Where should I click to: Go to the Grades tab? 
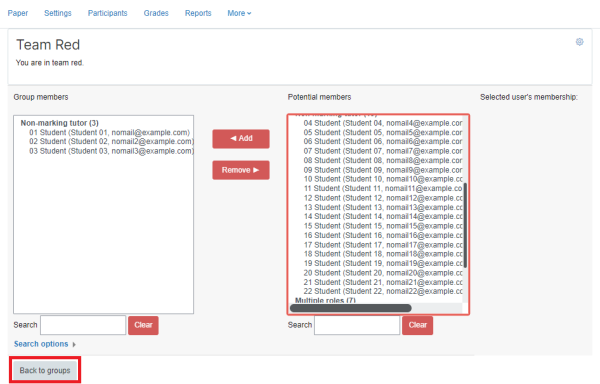click(x=156, y=13)
